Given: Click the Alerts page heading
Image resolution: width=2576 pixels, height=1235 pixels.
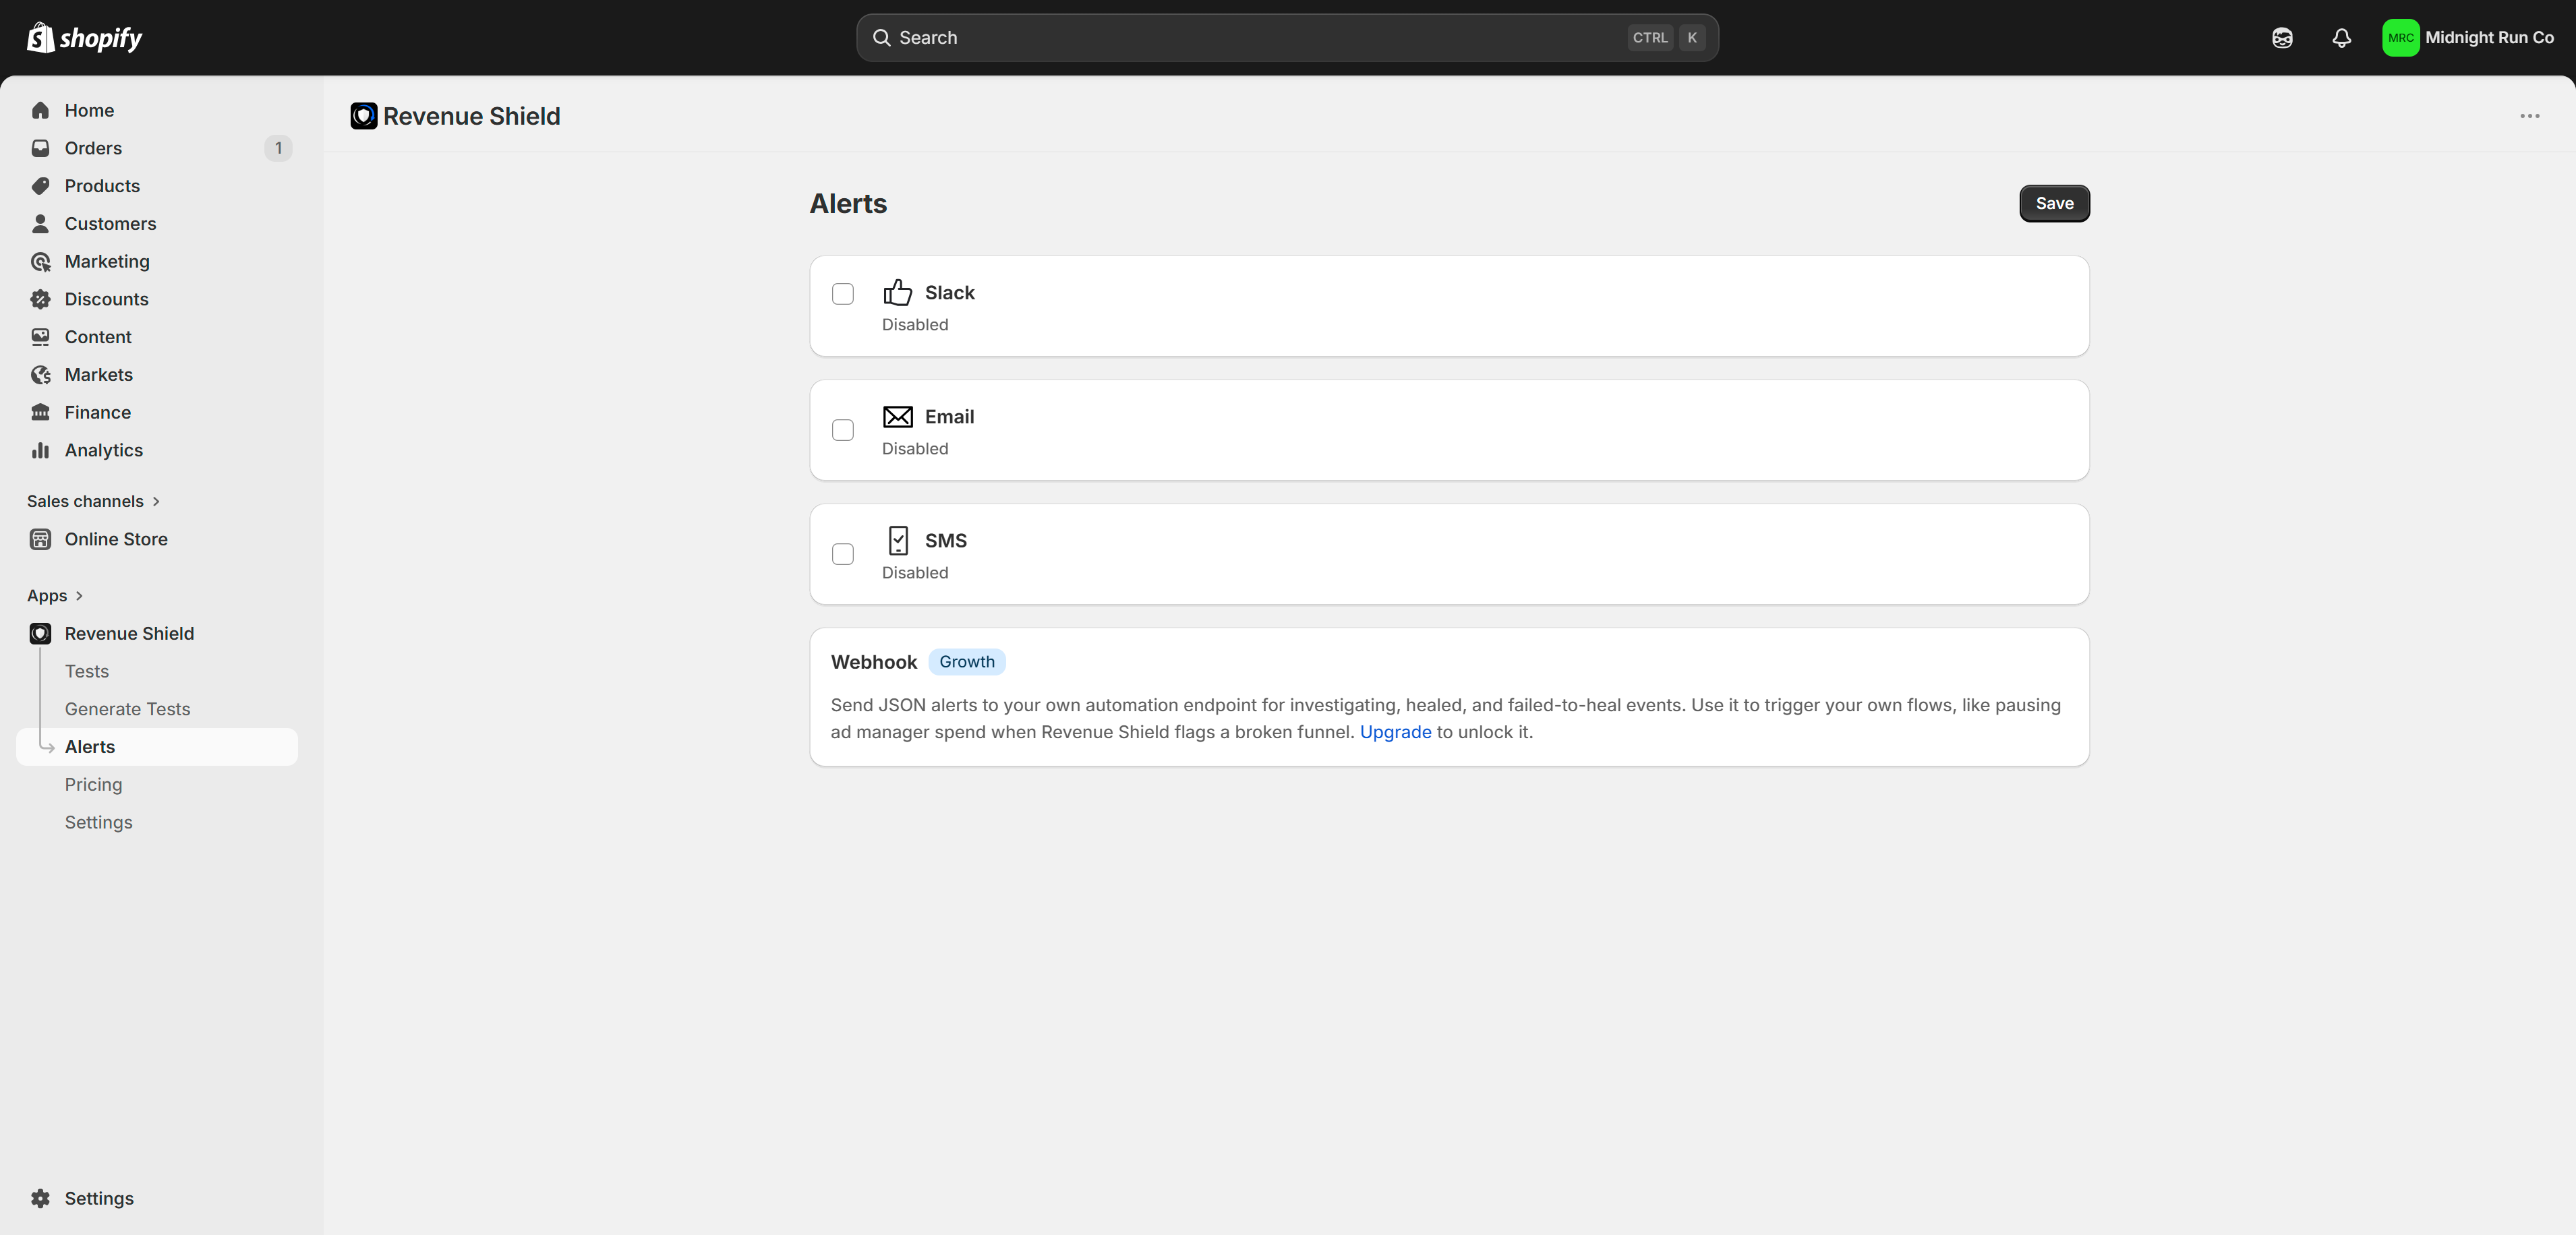Looking at the screenshot, I should pos(848,203).
